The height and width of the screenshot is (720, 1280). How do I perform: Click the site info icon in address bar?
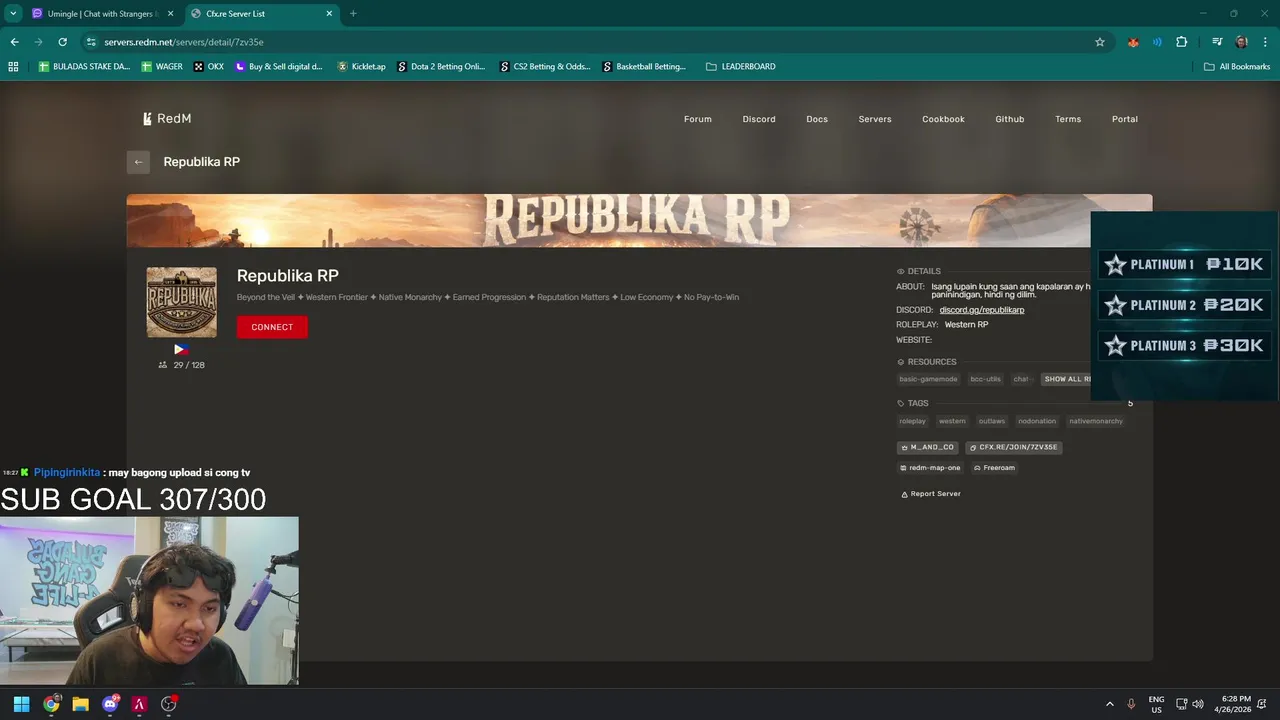91,42
